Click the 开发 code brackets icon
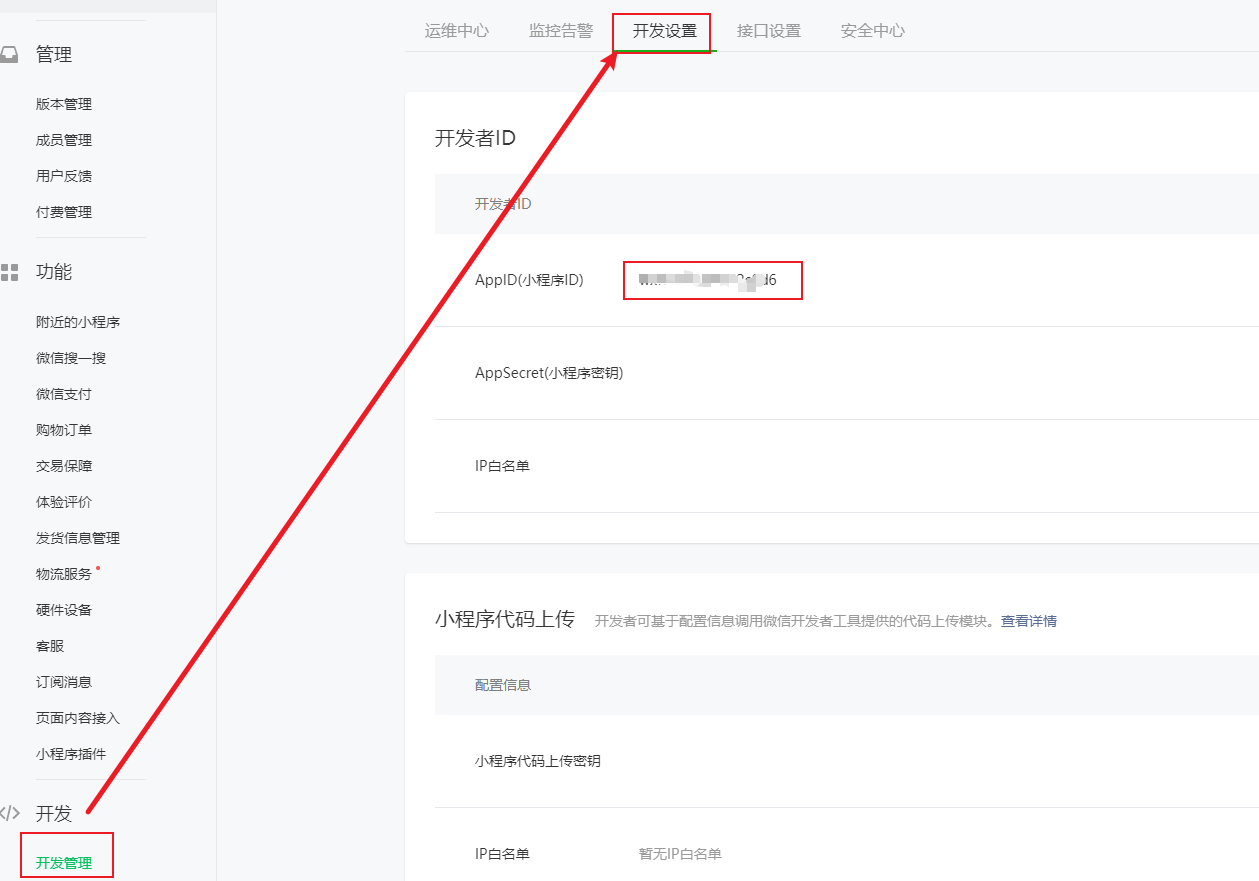Screen dimensions: 1259x881 click(10, 813)
